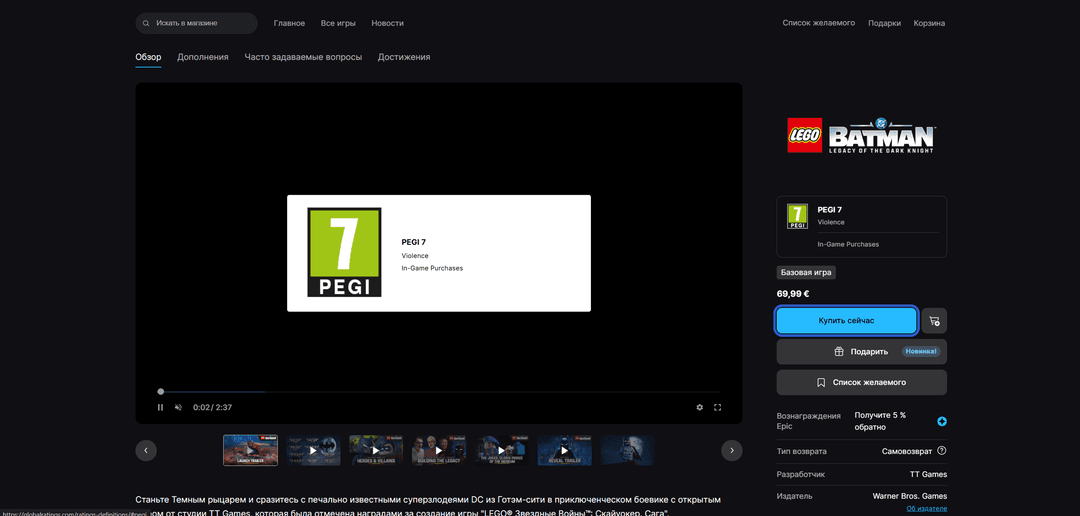
Task: Open the 'Подарки' link
Action: point(884,23)
